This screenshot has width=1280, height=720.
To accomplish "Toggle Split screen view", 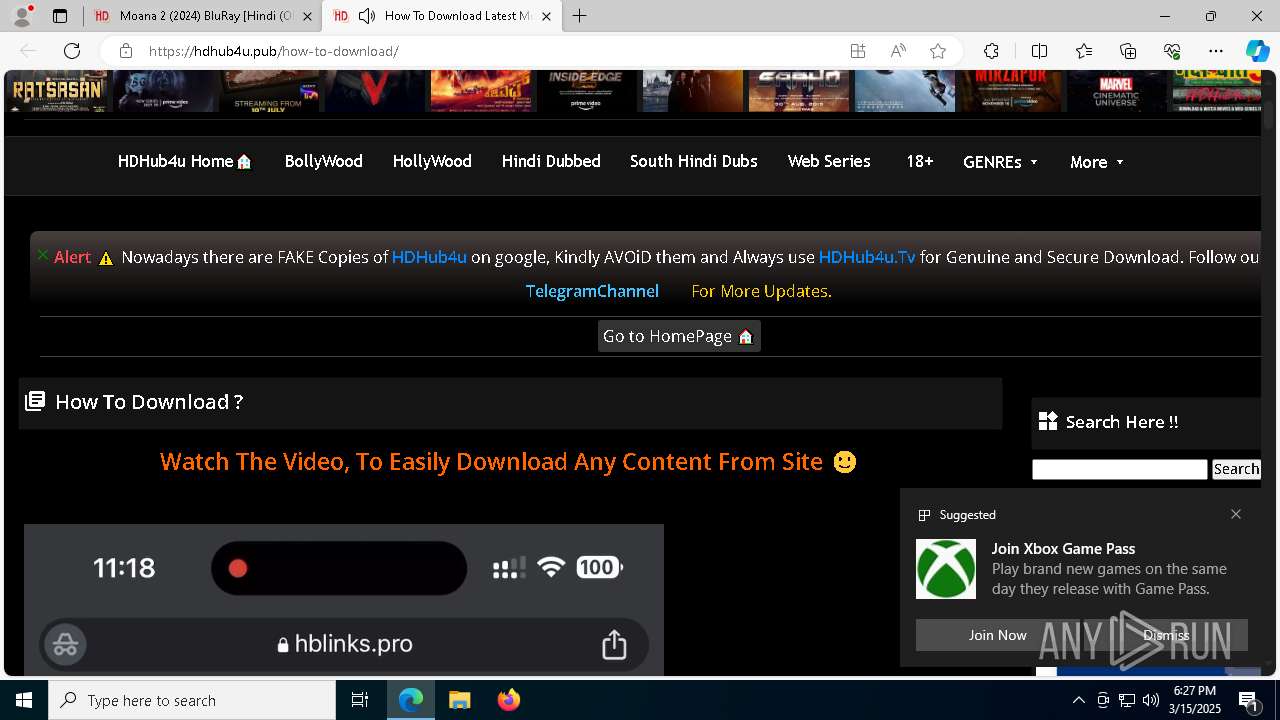I will 1039,51.
